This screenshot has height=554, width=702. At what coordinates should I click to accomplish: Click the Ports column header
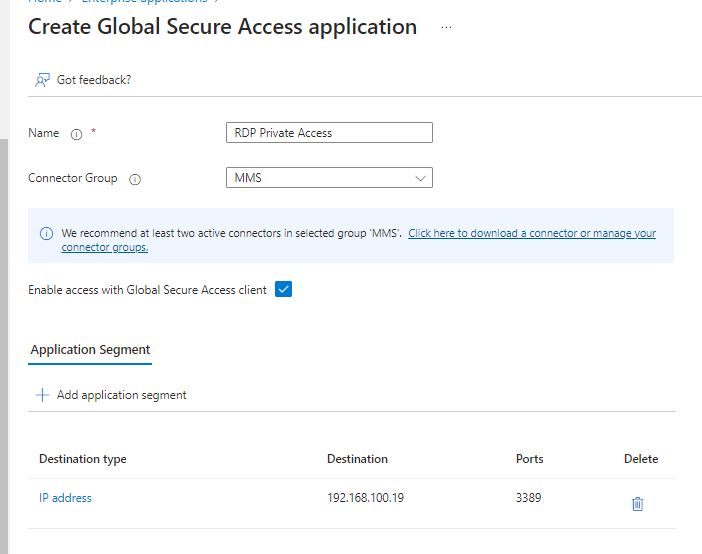529,459
